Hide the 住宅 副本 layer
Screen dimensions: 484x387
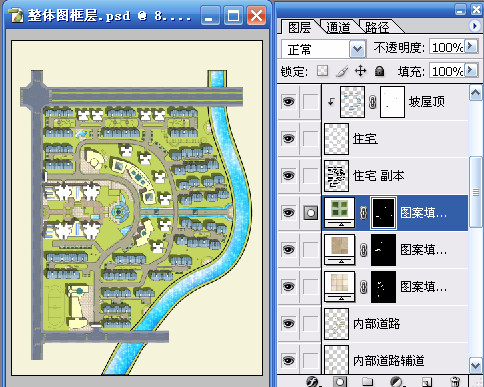289,175
